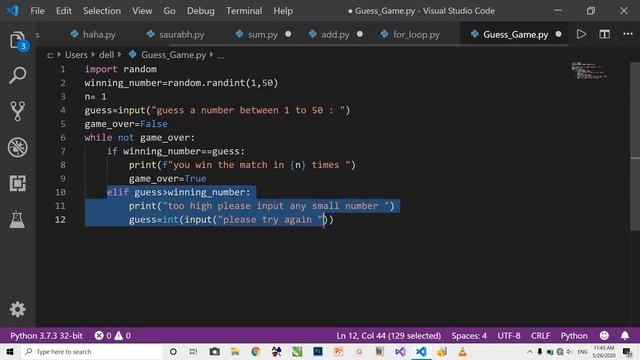640x360 pixels.
Task: Select Python 3.7.3 32-bit interpreter
Action: coord(46,336)
